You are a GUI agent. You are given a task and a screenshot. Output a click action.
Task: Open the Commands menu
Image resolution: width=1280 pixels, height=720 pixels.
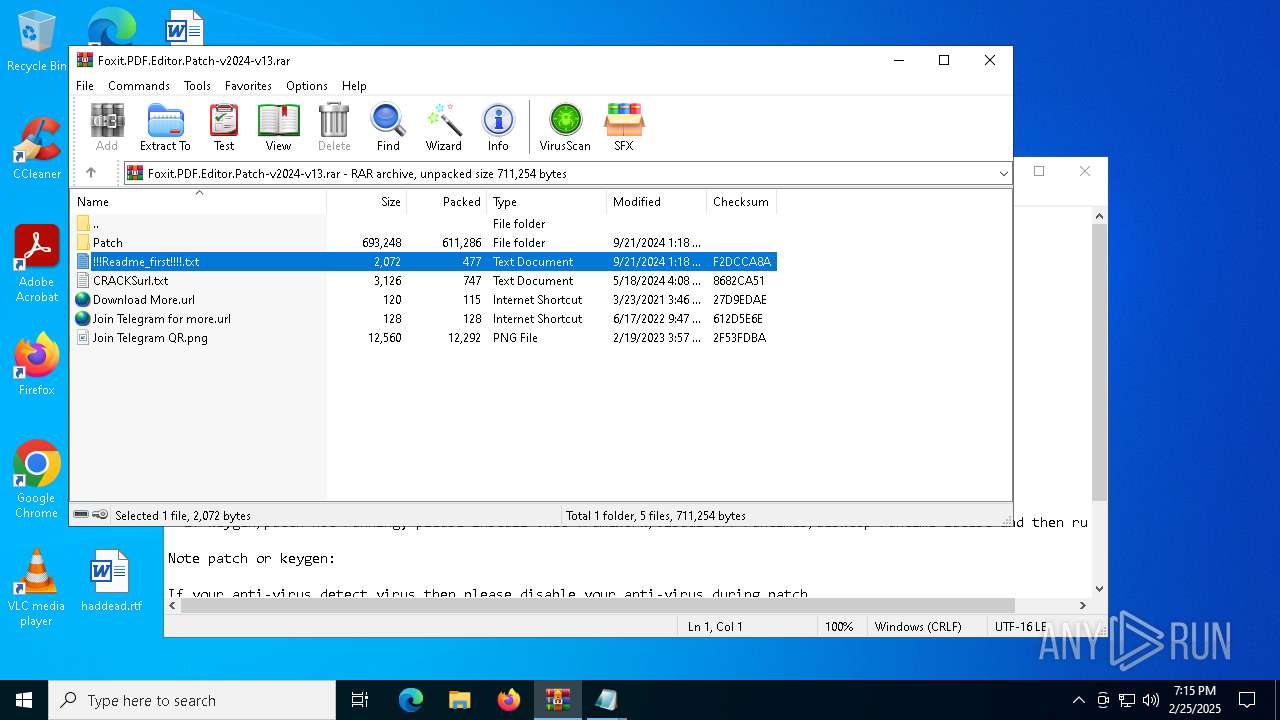click(139, 86)
